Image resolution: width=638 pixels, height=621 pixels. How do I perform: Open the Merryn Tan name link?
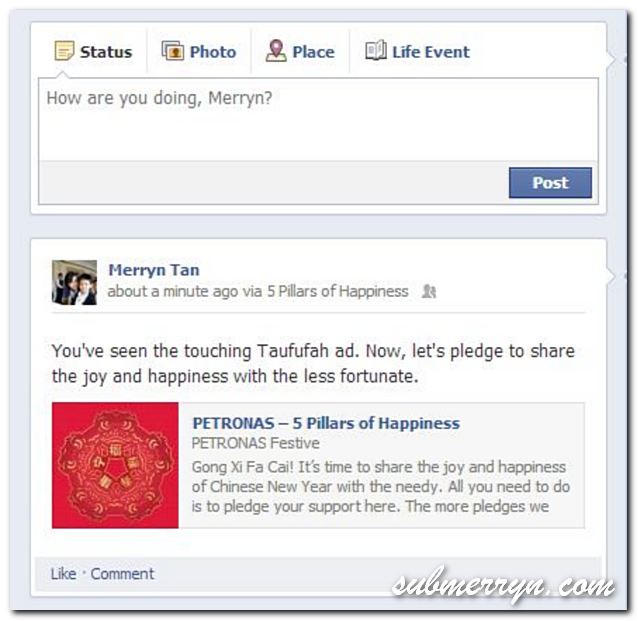(154, 270)
